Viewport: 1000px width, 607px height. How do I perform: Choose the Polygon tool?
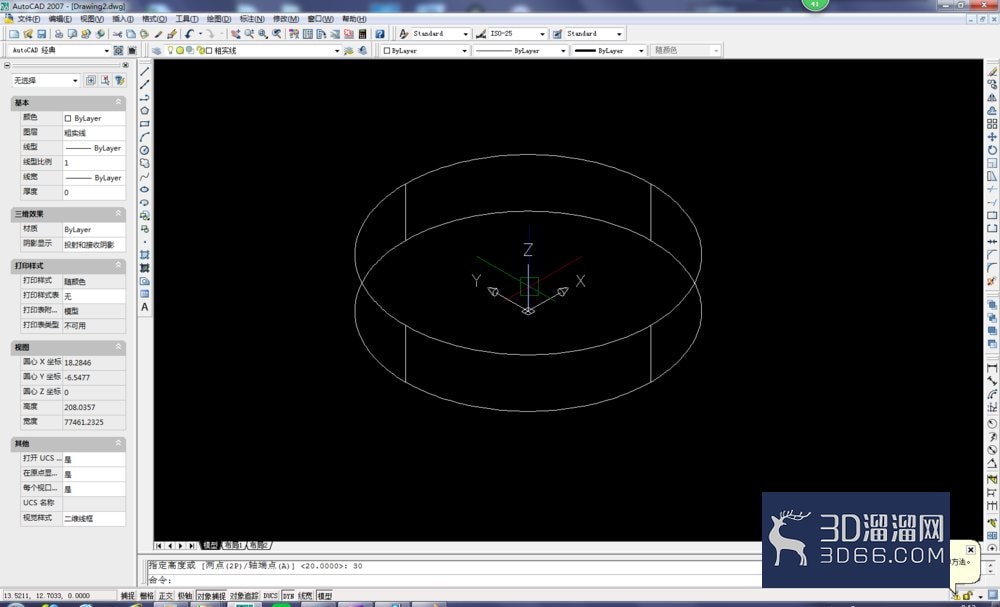tap(145, 110)
